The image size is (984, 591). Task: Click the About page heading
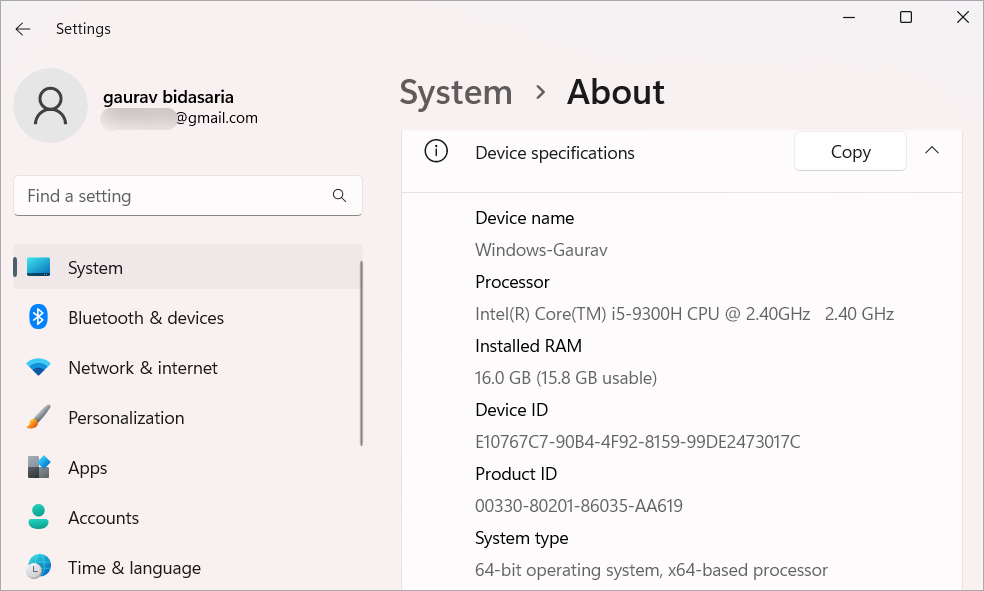tap(616, 92)
